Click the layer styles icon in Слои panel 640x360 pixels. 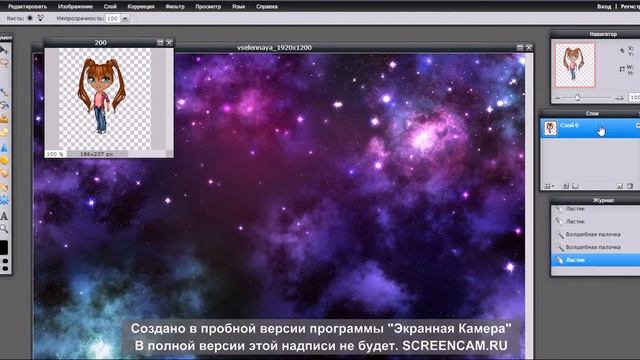point(575,186)
